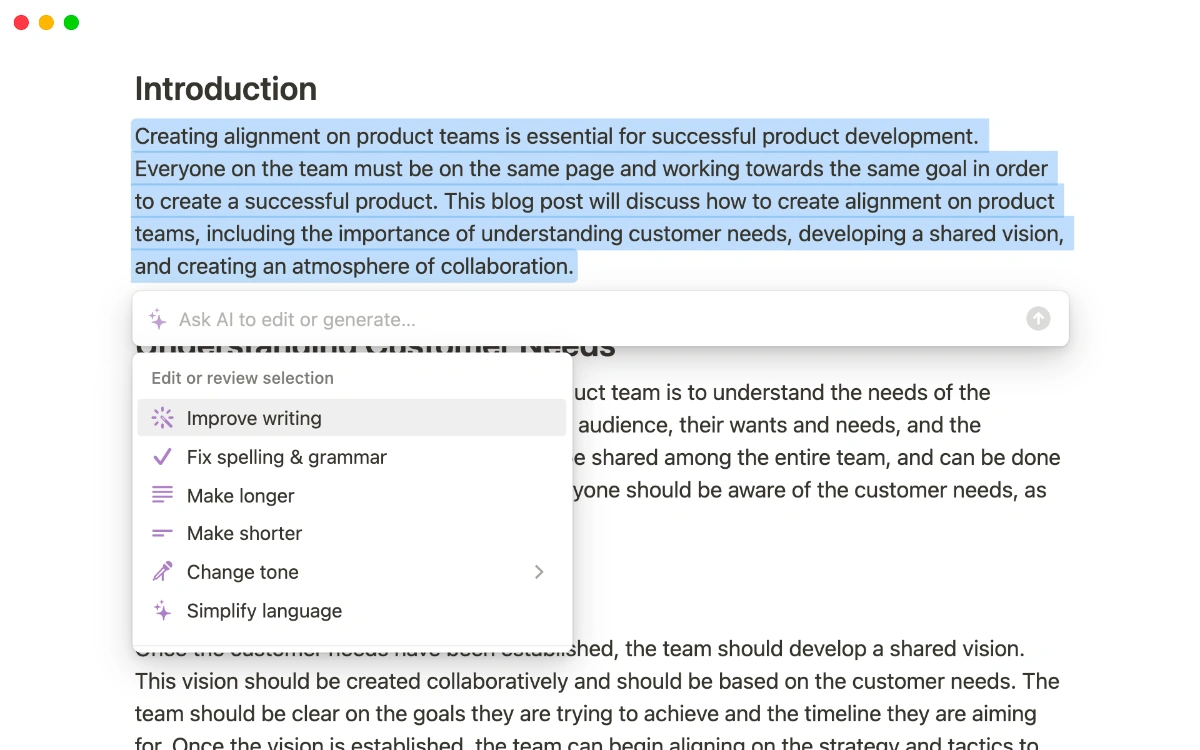Click the sparkle icon in Ask AI bar
The image size is (1200, 750).
[158, 319]
